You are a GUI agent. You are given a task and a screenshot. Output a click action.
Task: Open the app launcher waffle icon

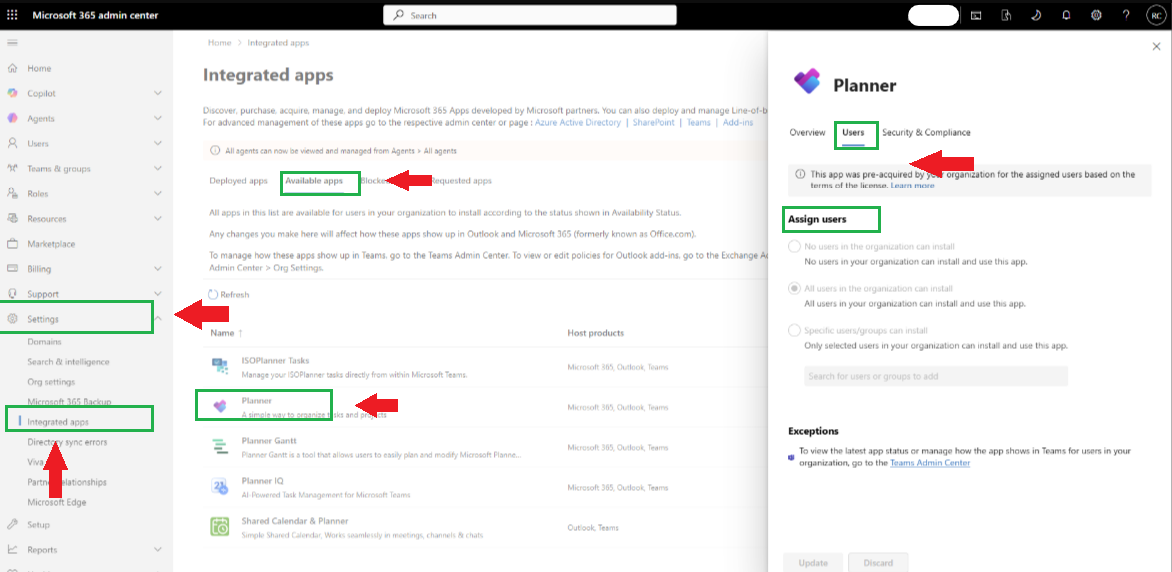coord(12,15)
